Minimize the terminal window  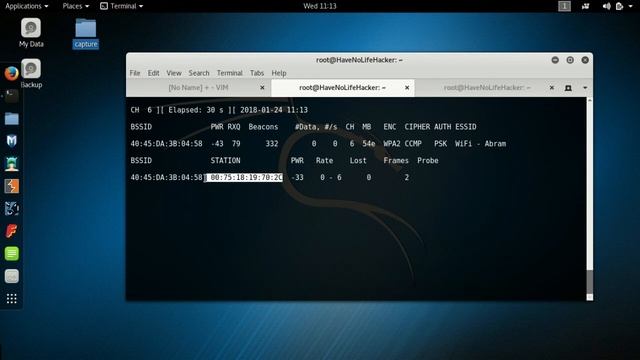coord(555,60)
